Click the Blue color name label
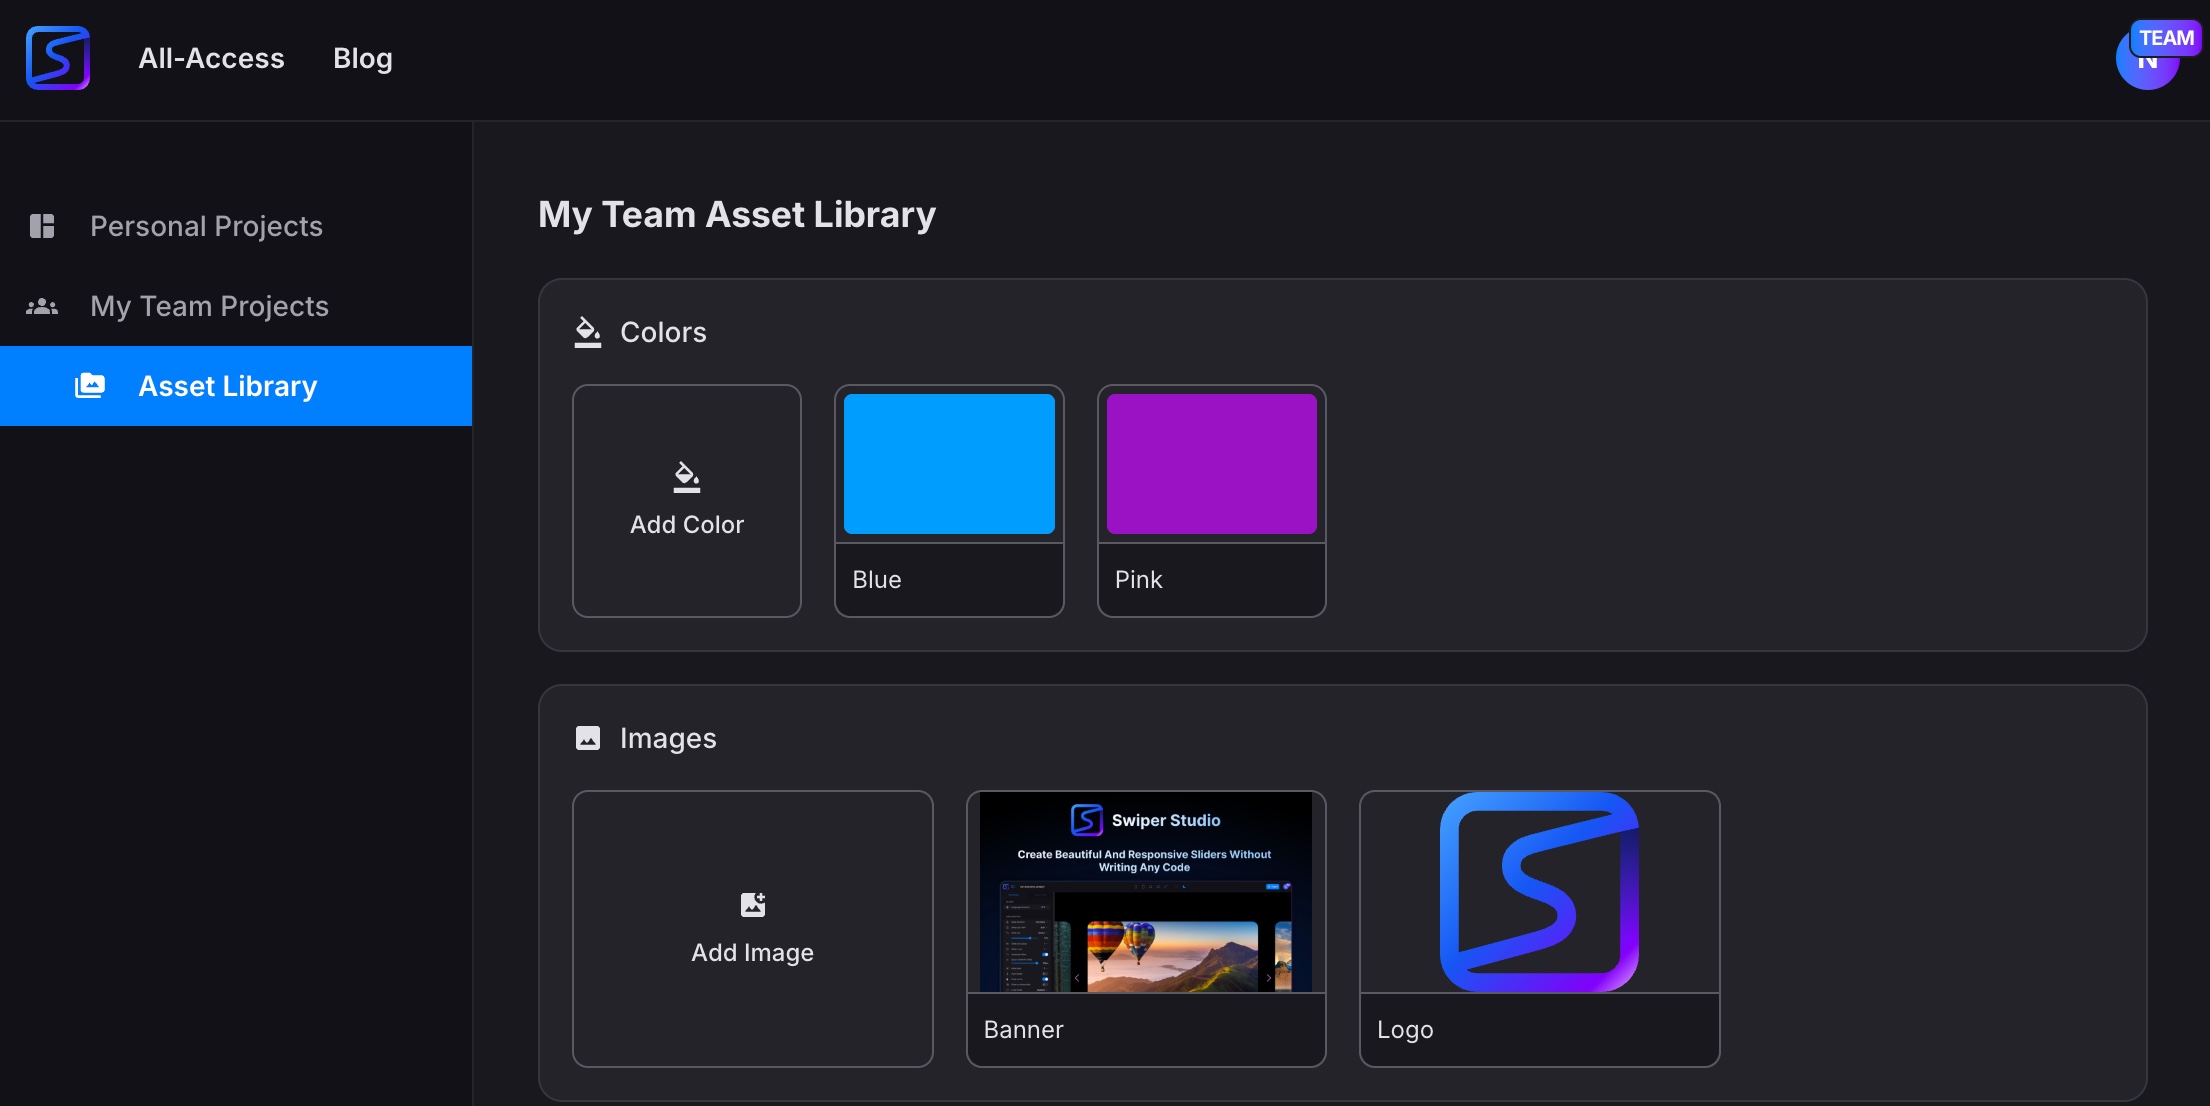2210x1106 pixels. [x=877, y=580]
